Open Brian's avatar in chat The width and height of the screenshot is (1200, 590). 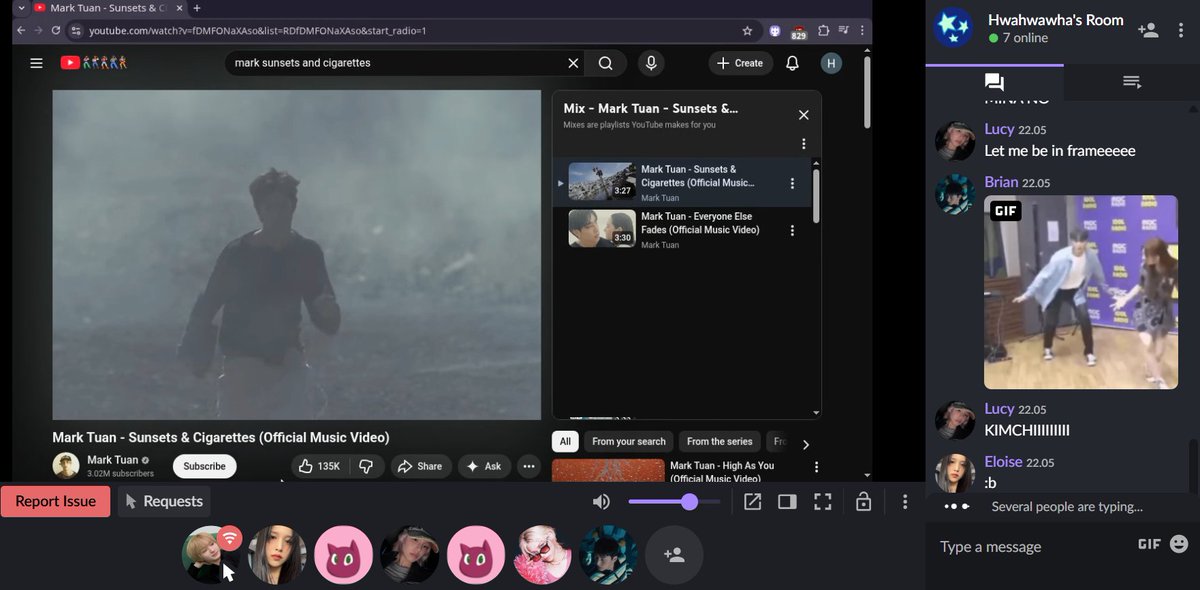point(955,193)
